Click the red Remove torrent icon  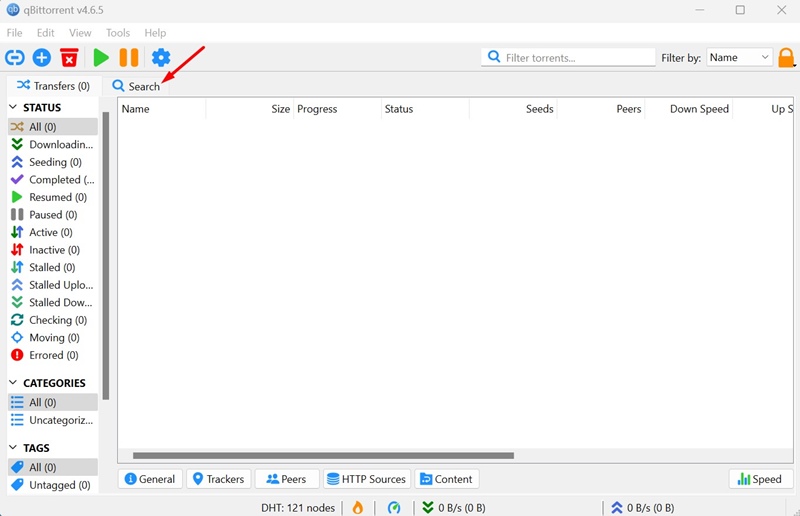coord(69,58)
